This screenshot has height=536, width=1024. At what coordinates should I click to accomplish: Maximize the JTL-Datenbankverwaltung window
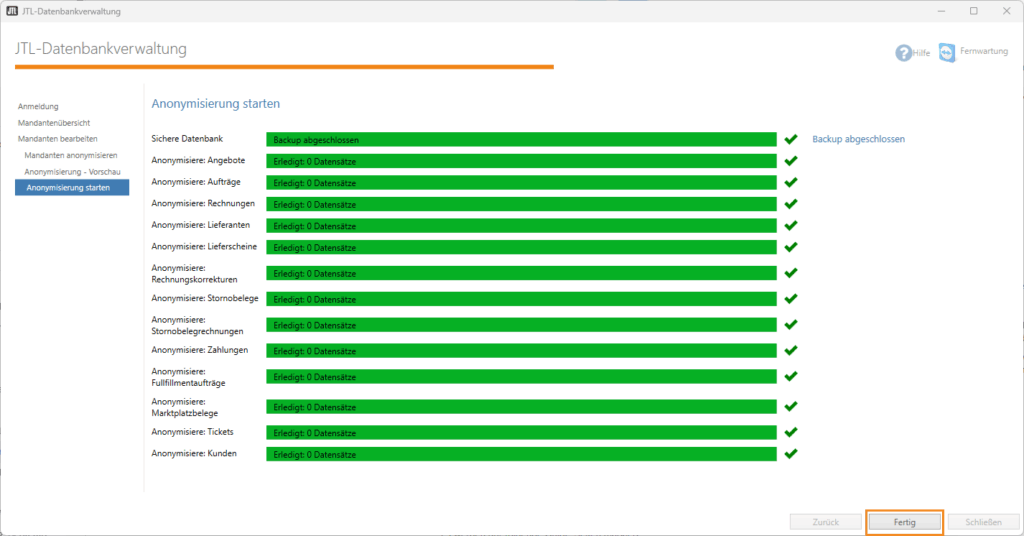[973, 11]
